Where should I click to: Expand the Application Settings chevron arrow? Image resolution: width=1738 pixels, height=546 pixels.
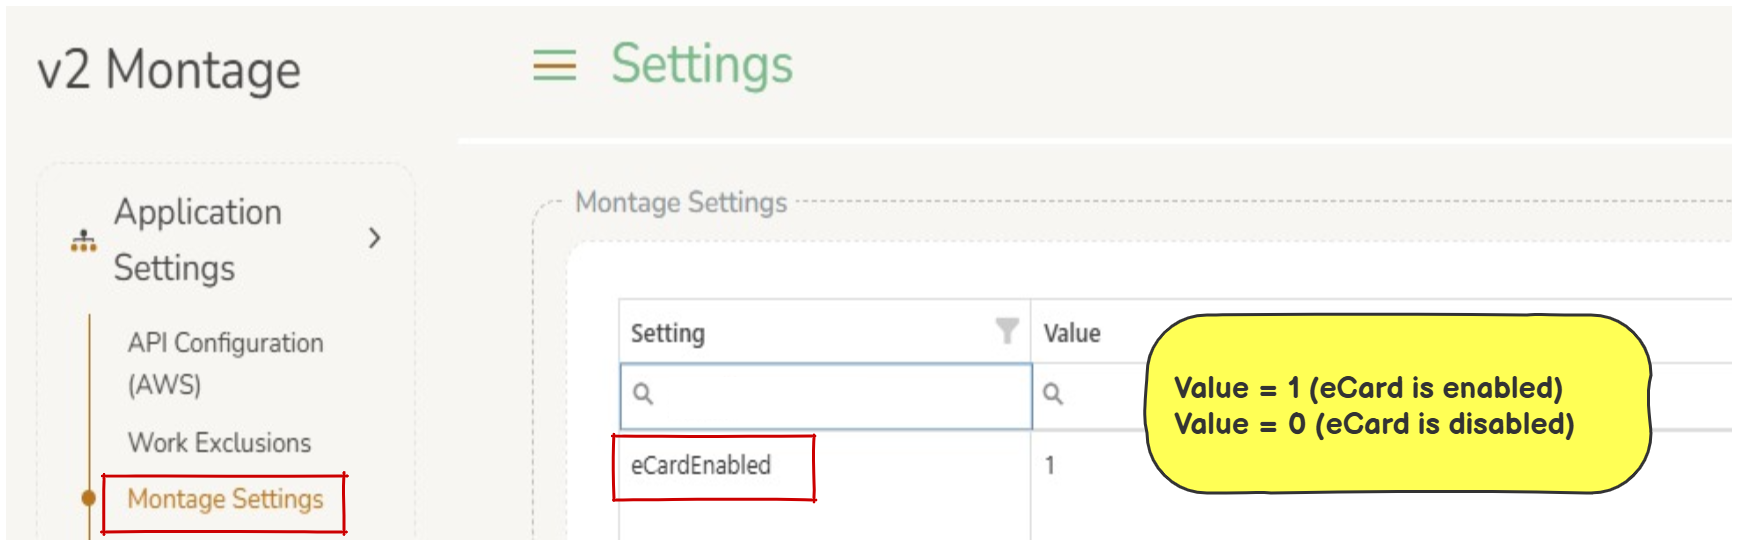tap(374, 238)
